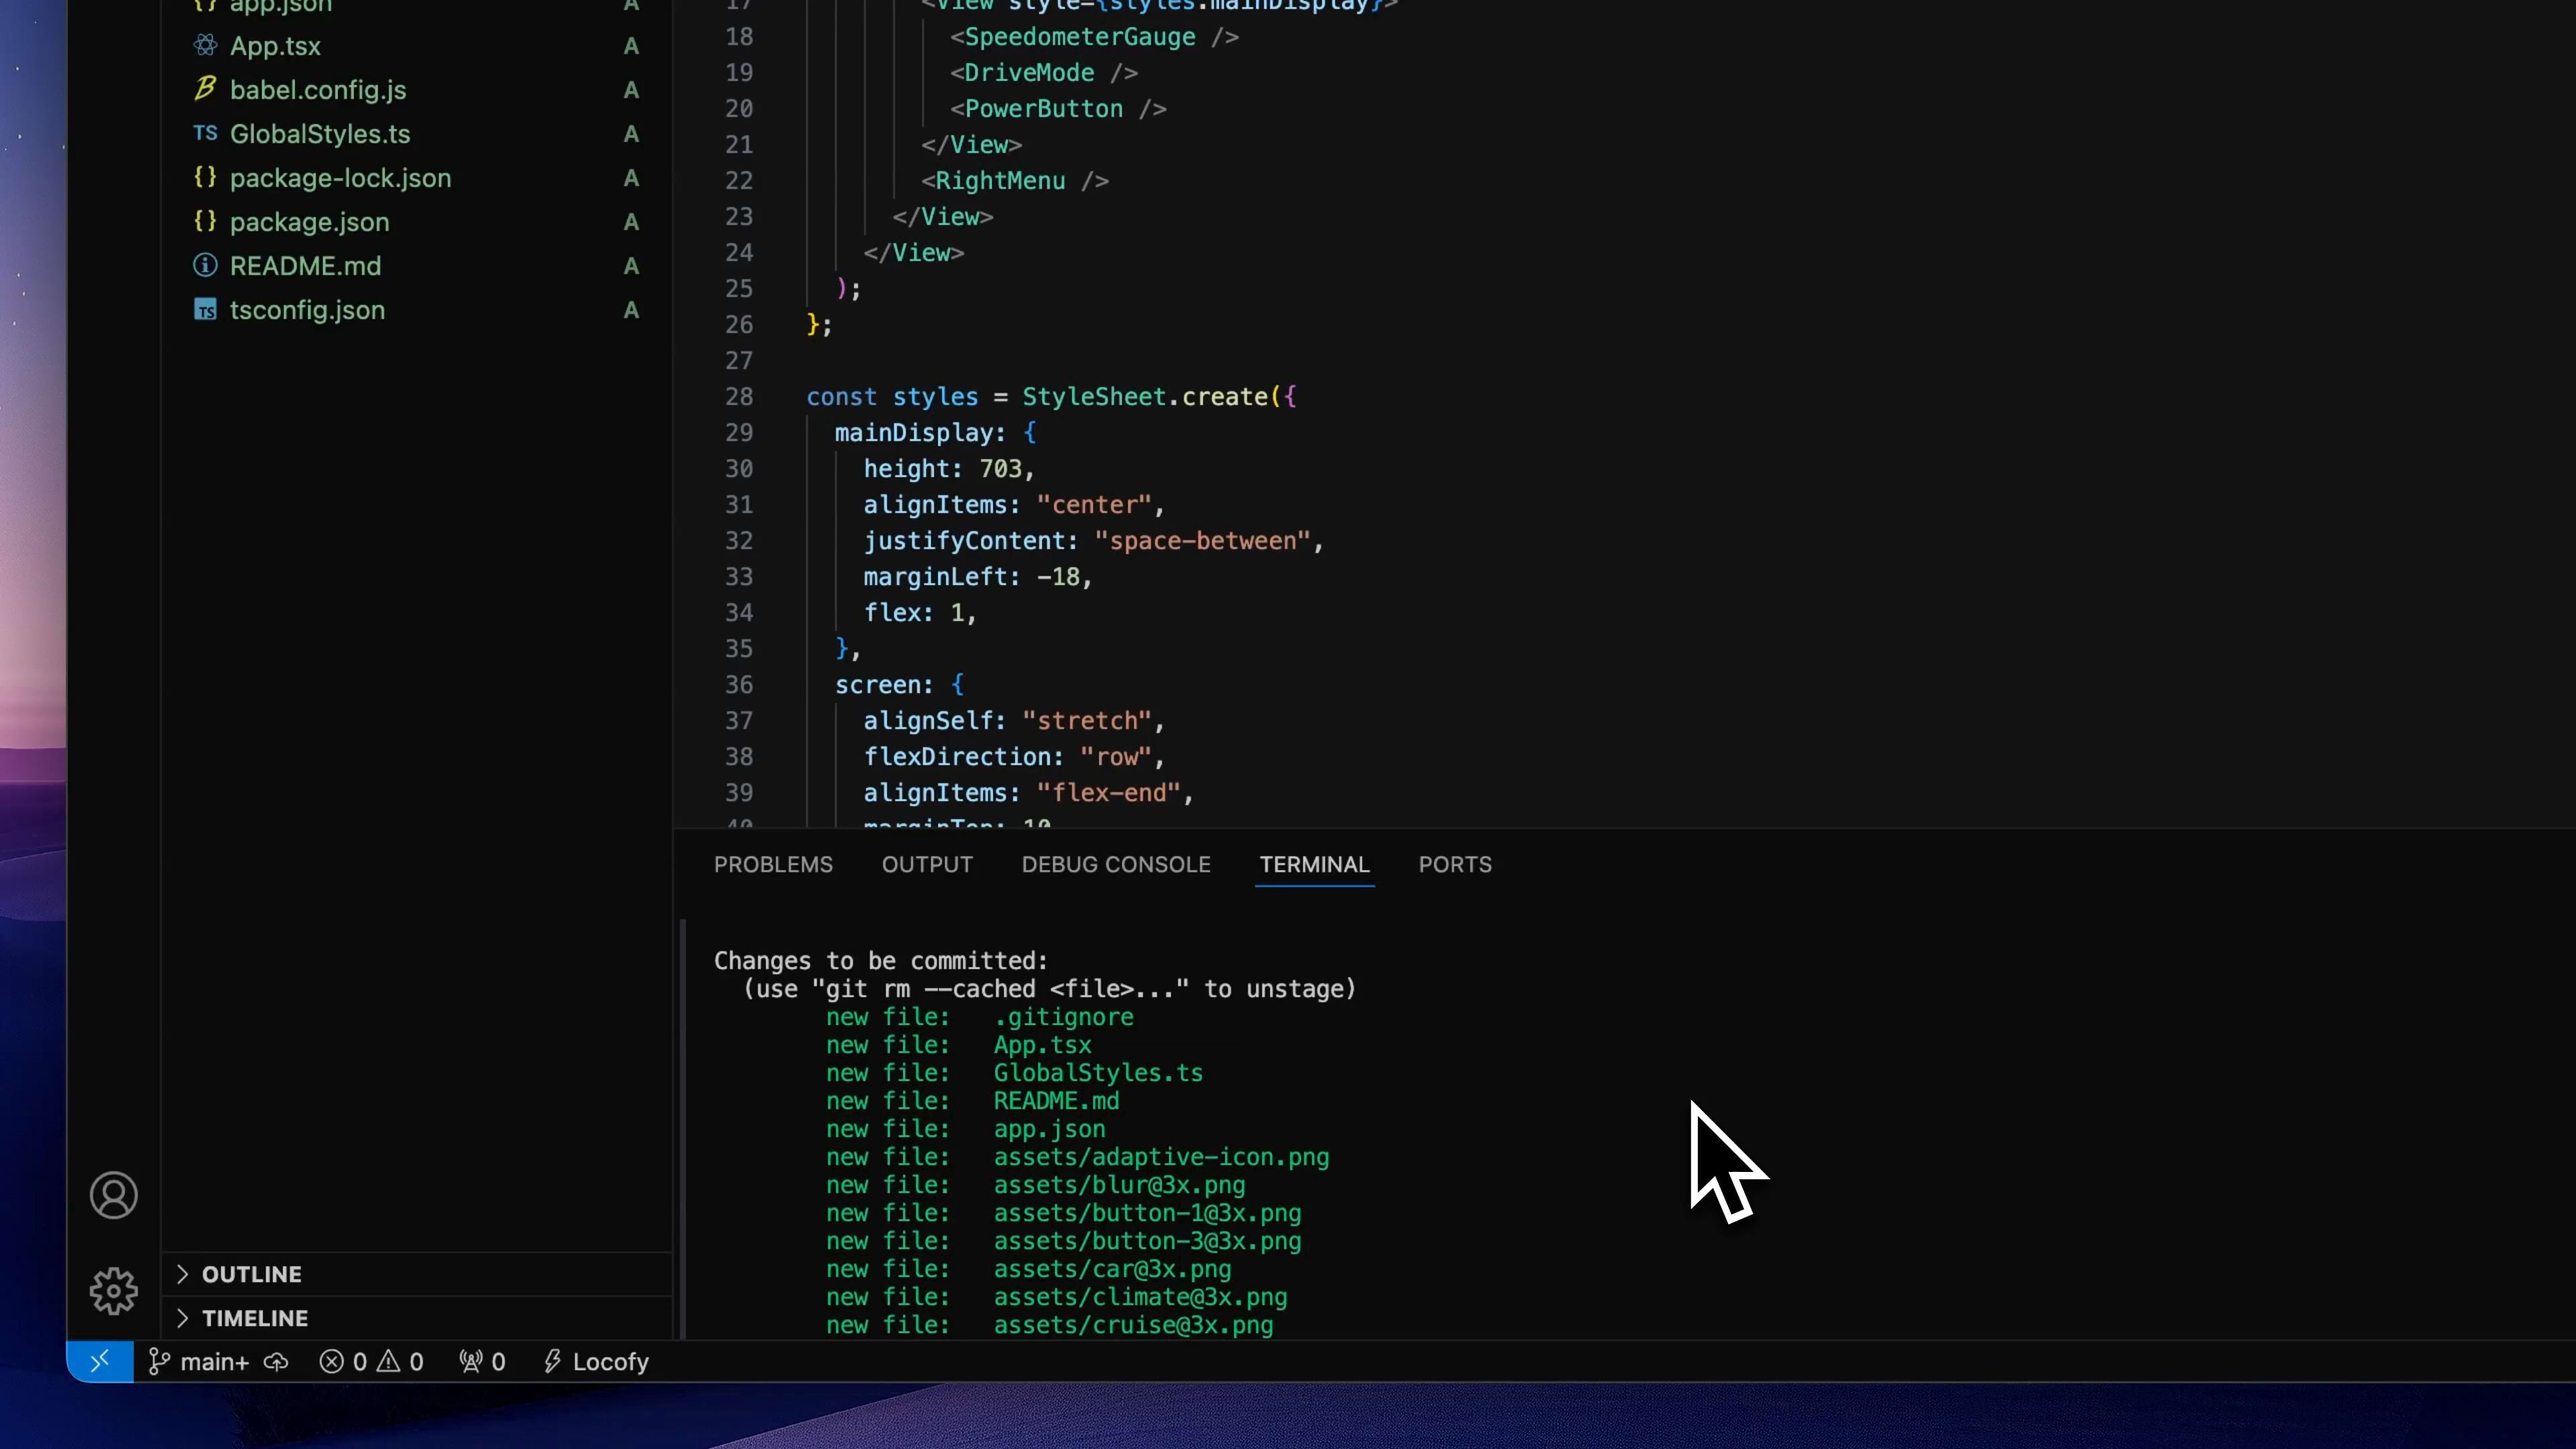2576x1449 pixels.
Task: Click the remote window indicator icon
Action: point(100,1361)
